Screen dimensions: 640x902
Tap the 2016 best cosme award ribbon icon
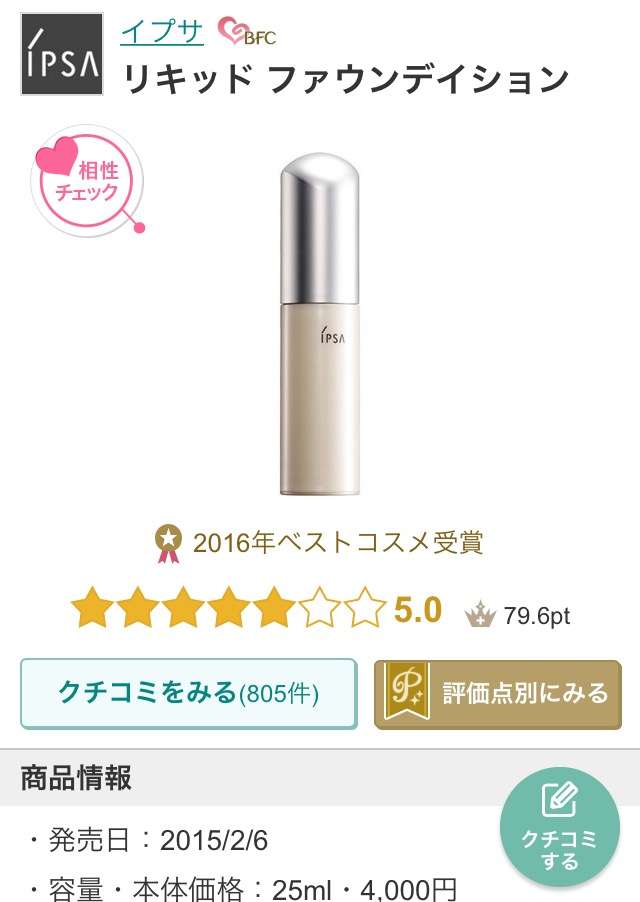(168, 544)
